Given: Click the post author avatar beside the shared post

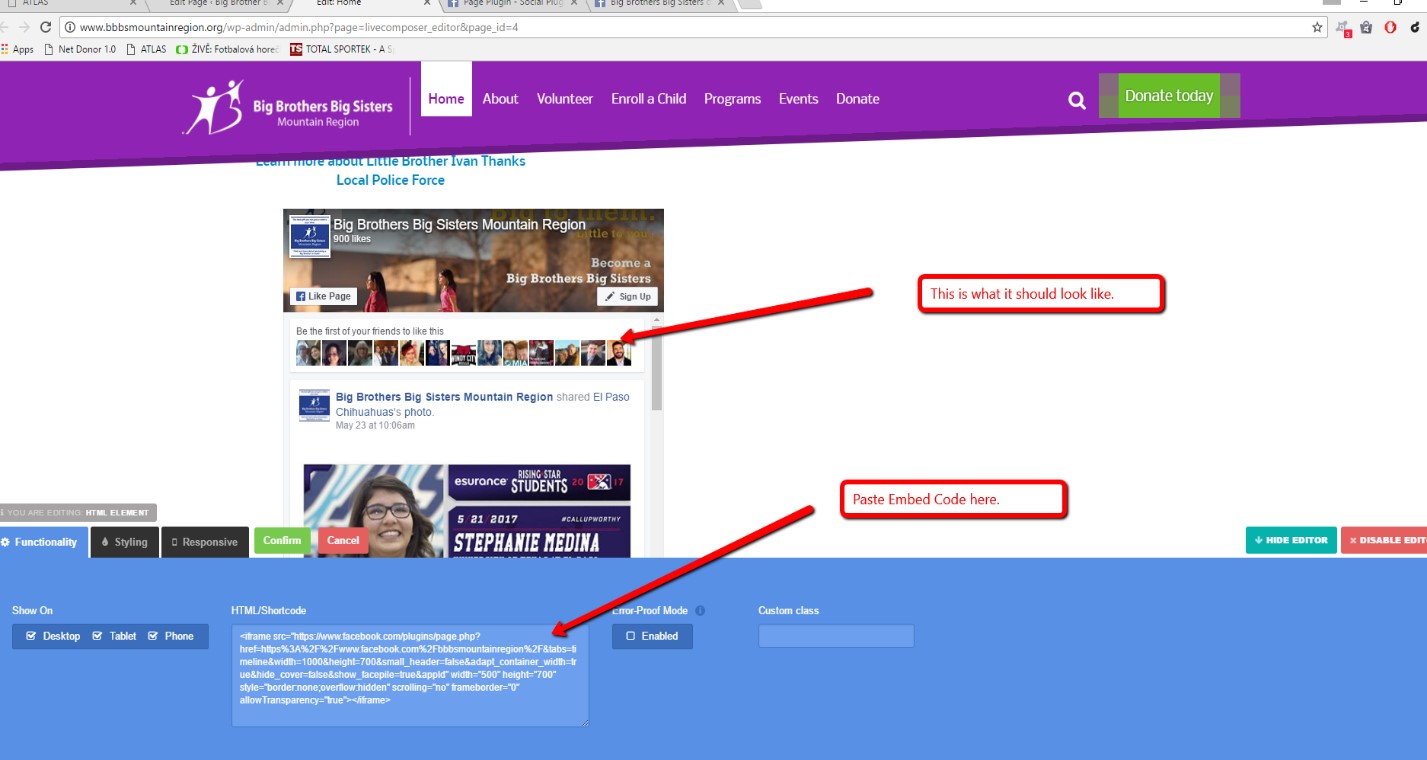Looking at the screenshot, I should point(314,405).
